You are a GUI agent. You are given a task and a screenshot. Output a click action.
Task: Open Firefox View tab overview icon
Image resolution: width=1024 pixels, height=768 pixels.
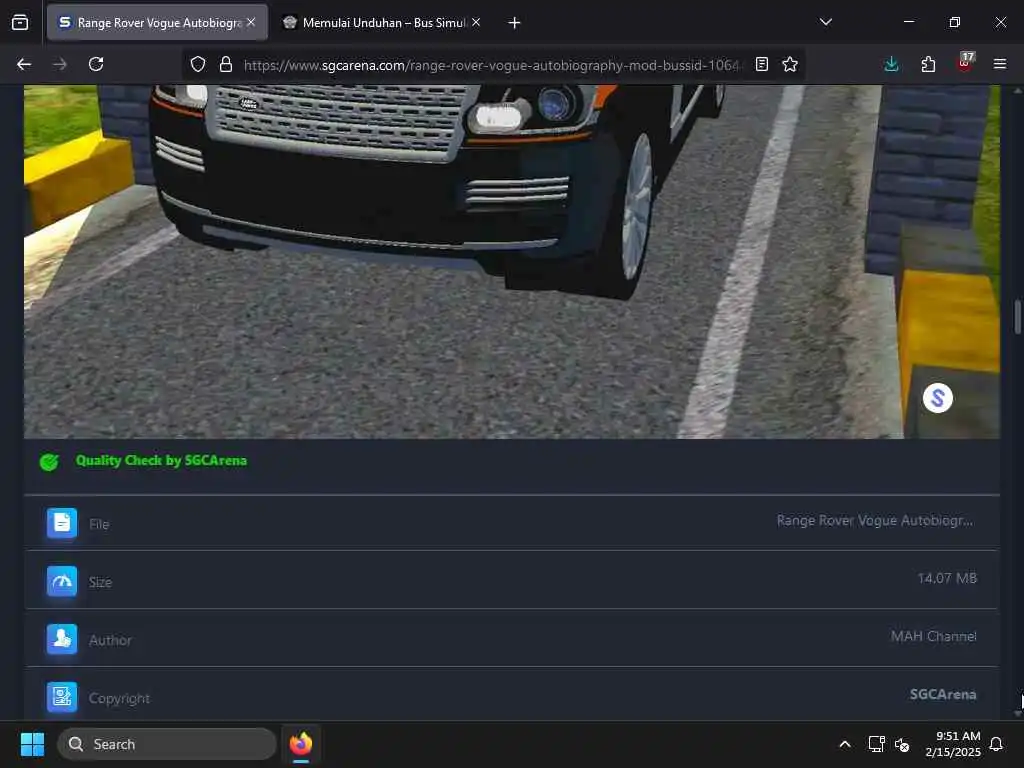20,22
